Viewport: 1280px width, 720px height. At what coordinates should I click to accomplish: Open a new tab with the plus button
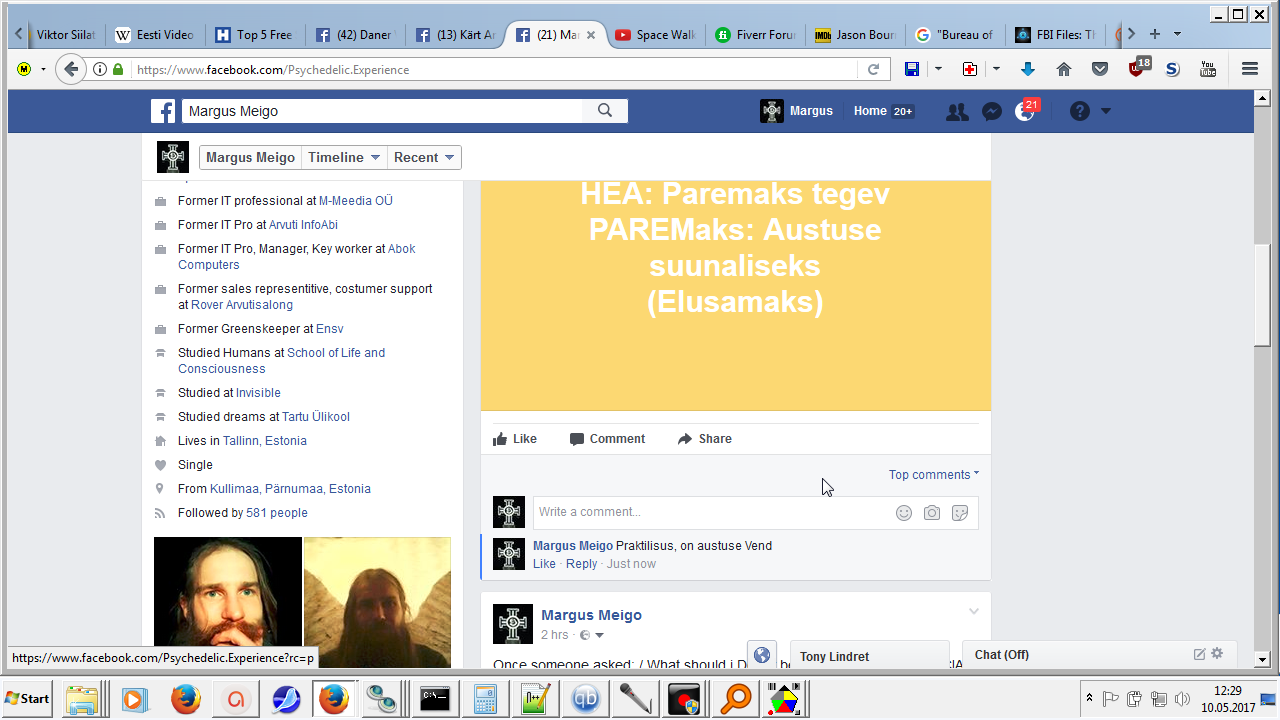1155,34
